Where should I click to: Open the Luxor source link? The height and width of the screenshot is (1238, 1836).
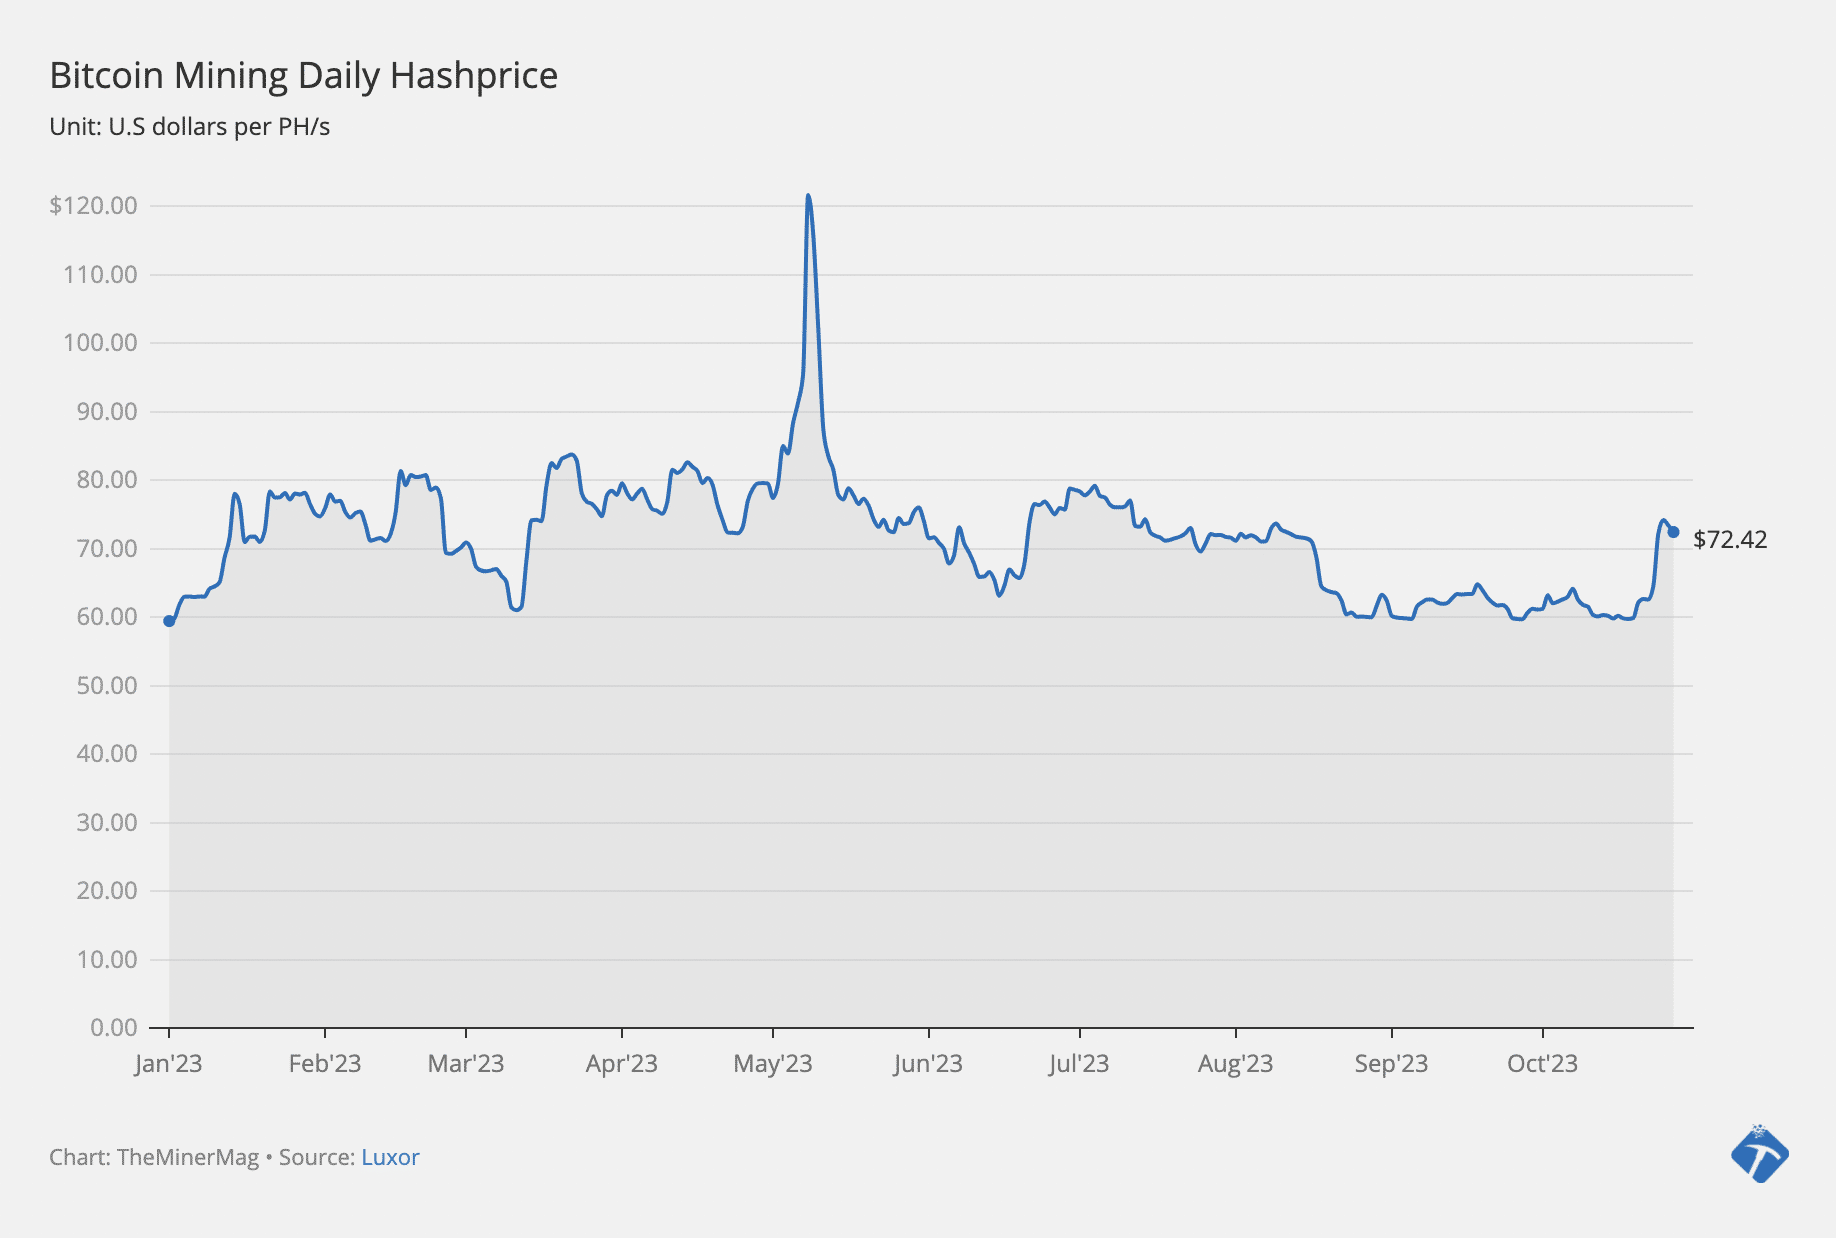[390, 1157]
